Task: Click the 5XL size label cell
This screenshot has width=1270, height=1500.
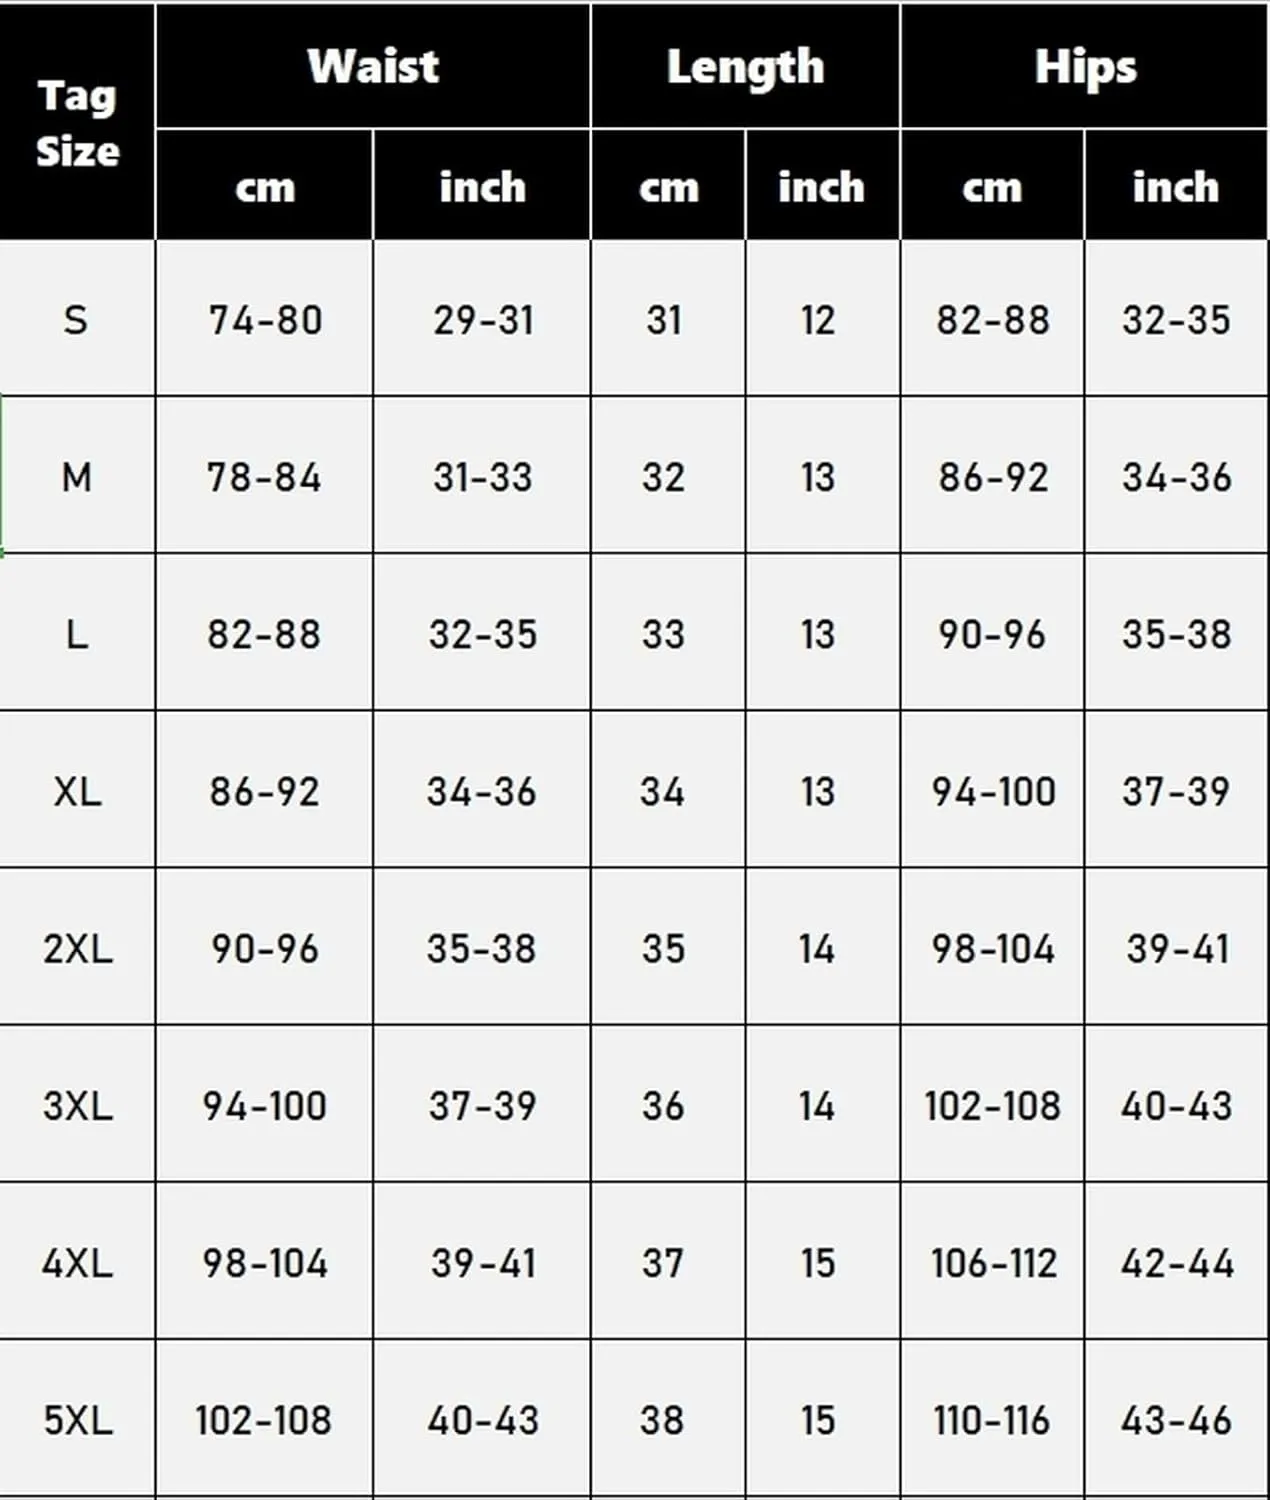Action: click(77, 1420)
